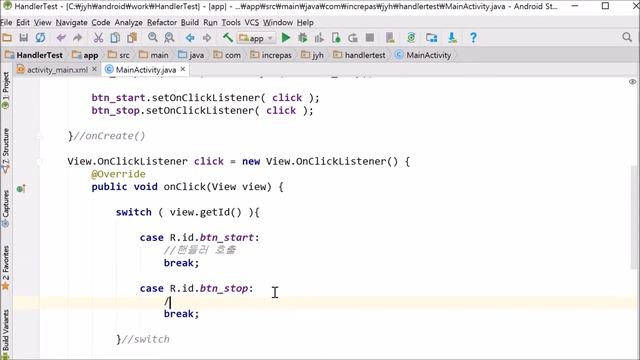Open the View menu
Image resolution: width=640 pixels, height=360 pixels.
[x=42, y=22]
